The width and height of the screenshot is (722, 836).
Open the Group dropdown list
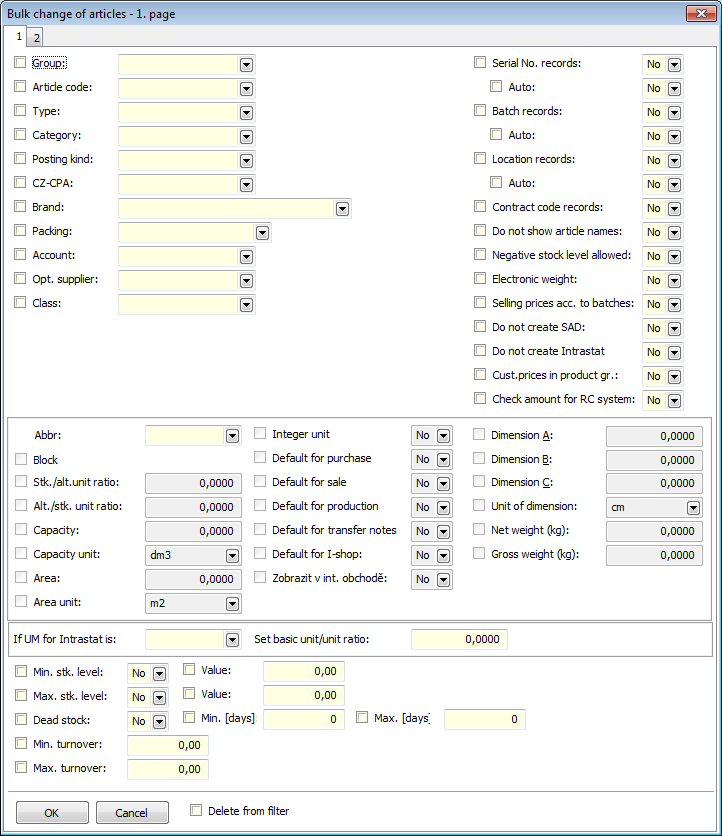click(x=246, y=65)
